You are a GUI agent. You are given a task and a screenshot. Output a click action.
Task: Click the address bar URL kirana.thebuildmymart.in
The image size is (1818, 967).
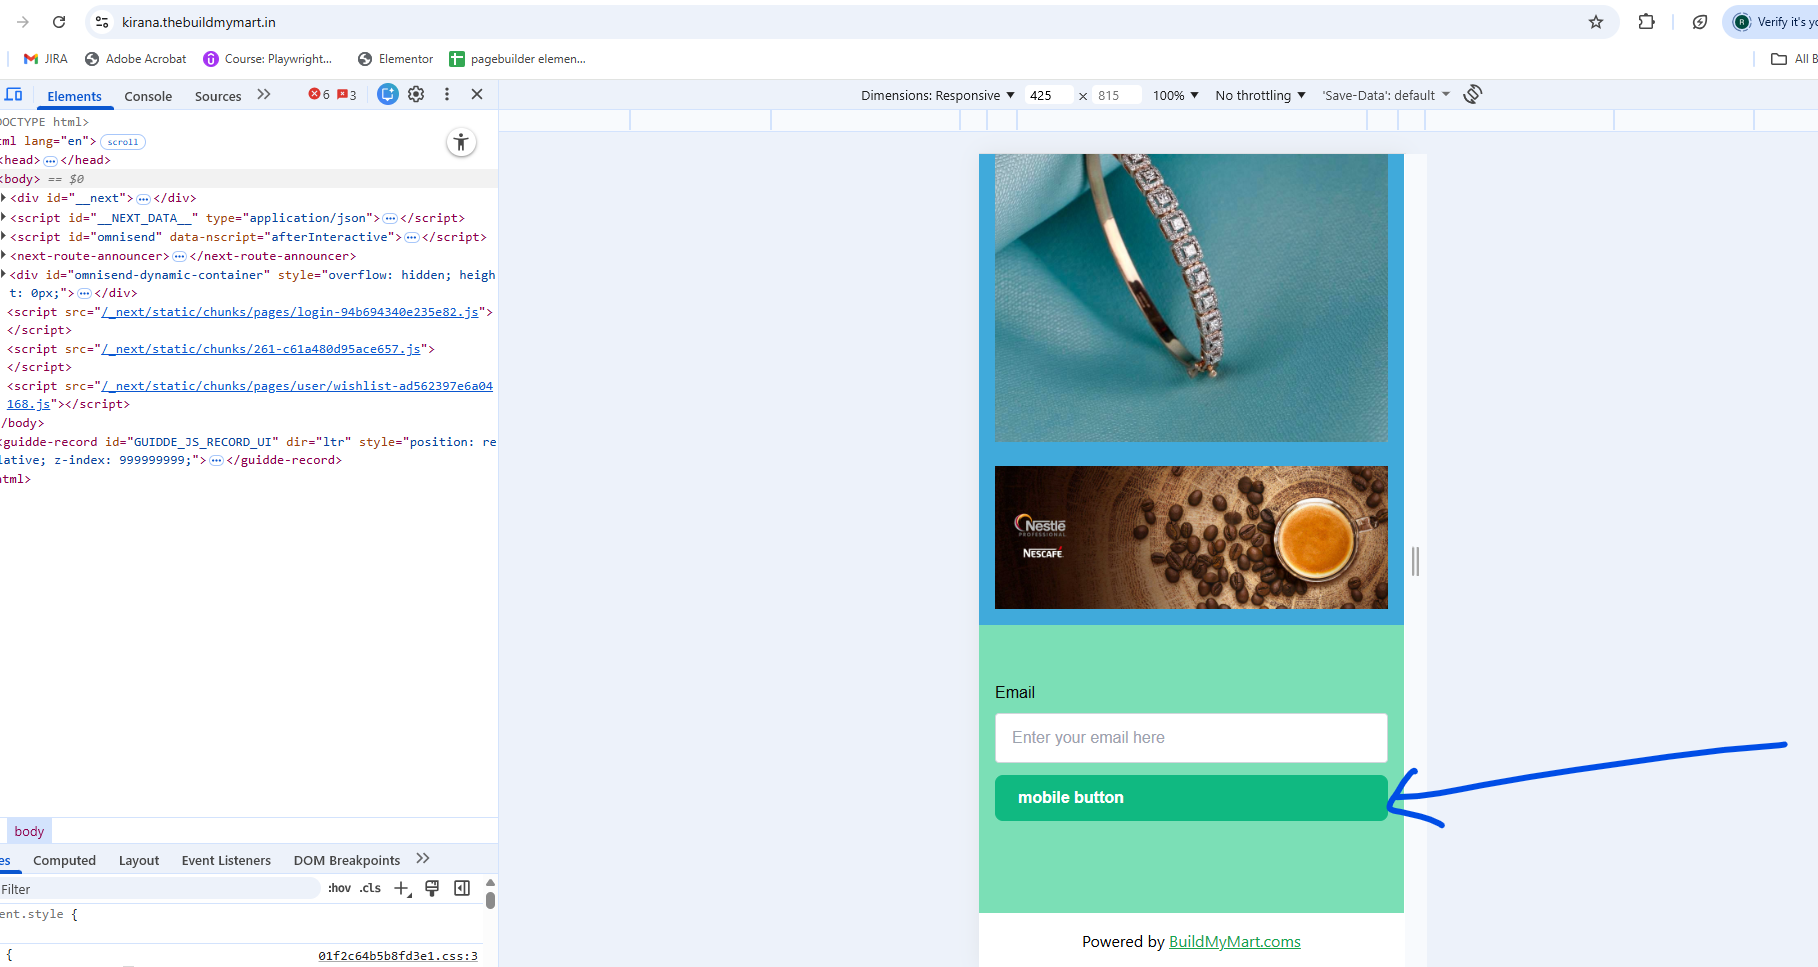click(x=199, y=22)
